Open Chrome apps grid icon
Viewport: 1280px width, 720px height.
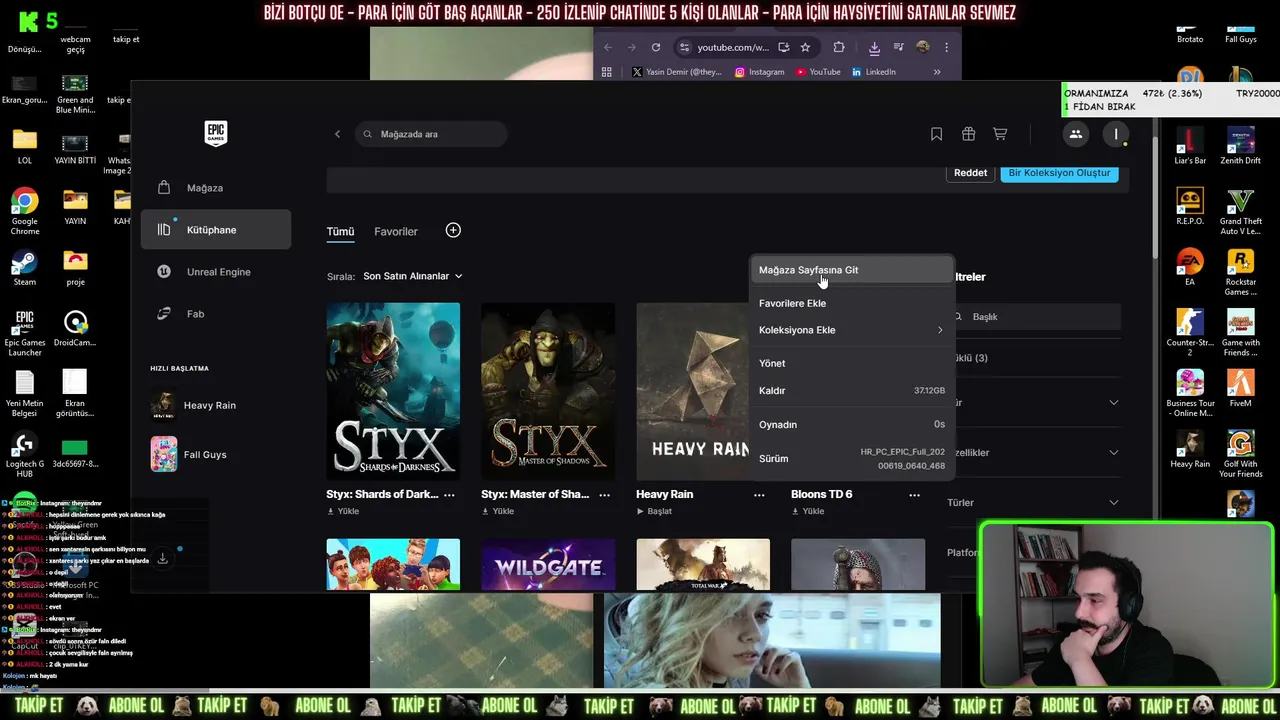point(606,72)
